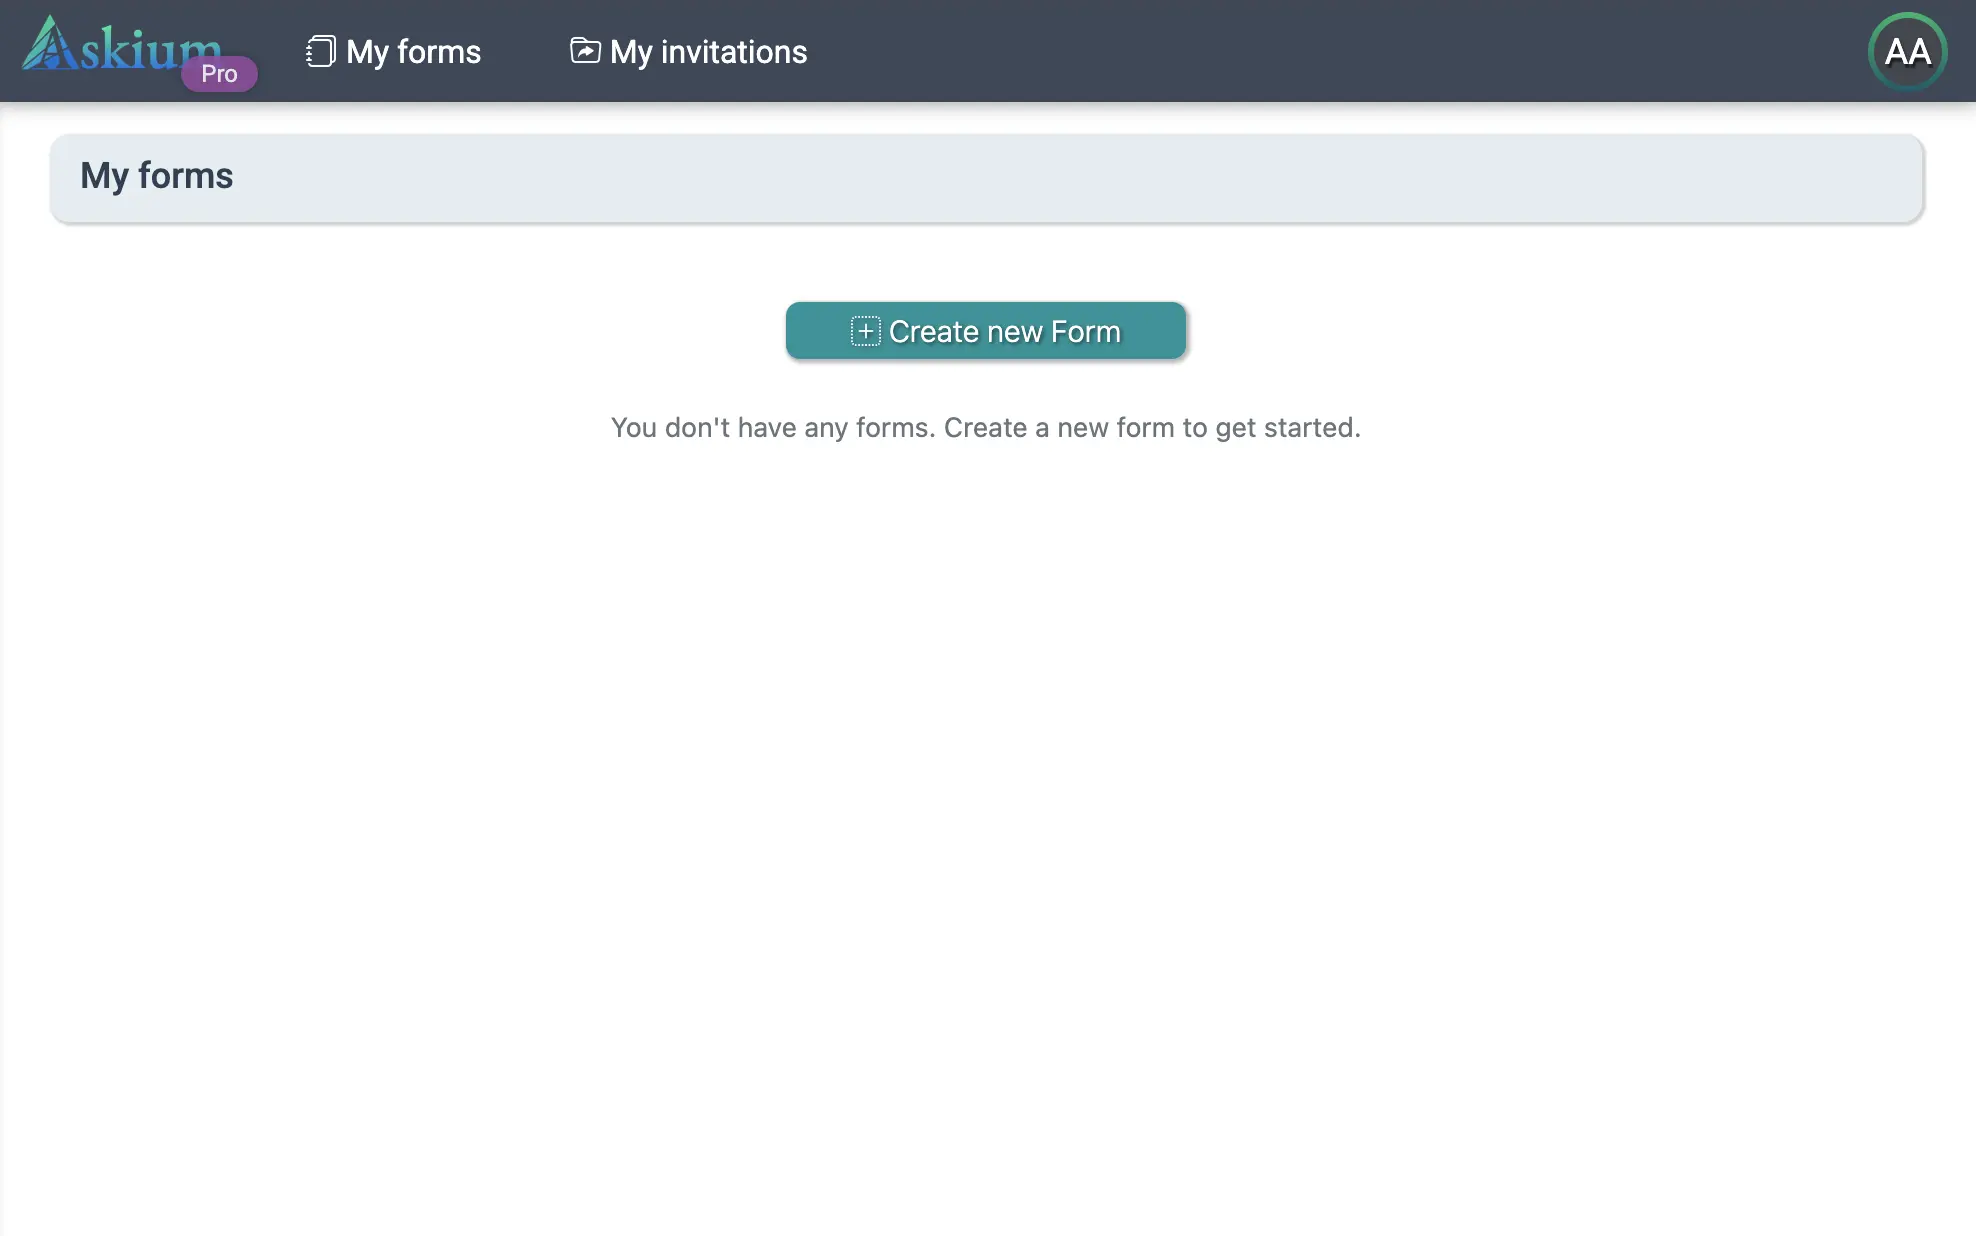This screenshot has width=1976, height=1236.
Task: Click the folder-arrow icon beside My invitations
Action: point(585,50)
